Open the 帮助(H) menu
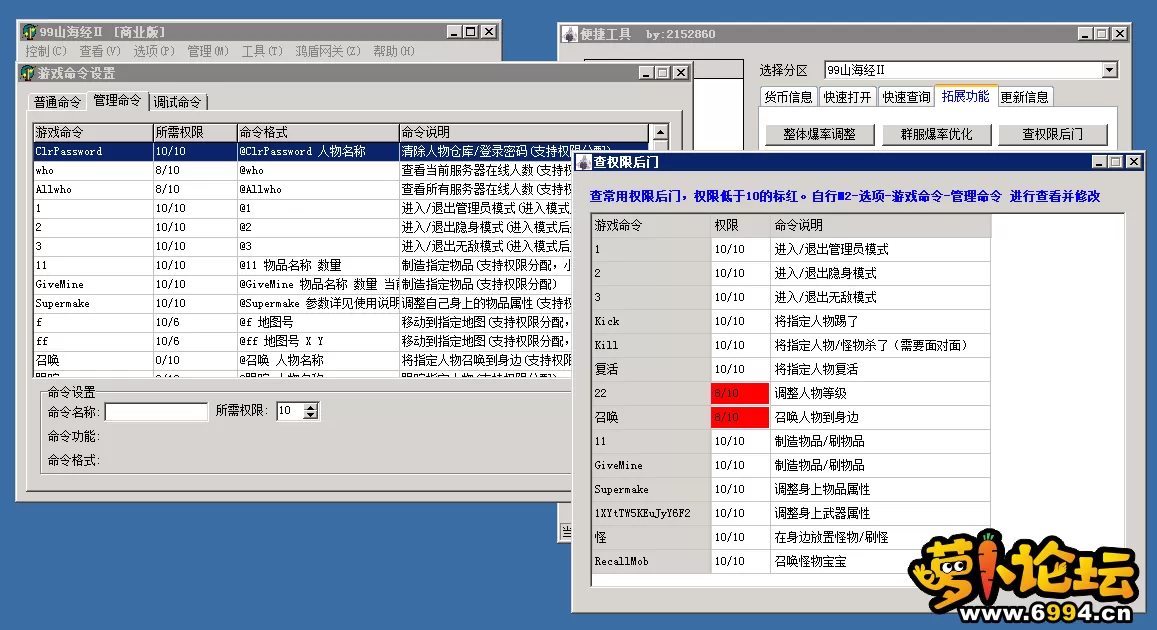Viewport: 1157px width, 630px height. (393, 51)
